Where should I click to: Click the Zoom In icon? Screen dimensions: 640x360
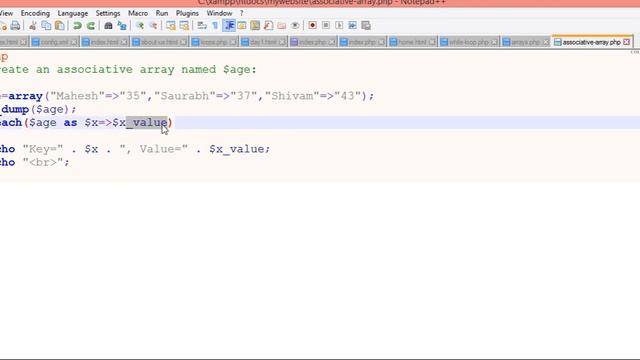[140, 26]
